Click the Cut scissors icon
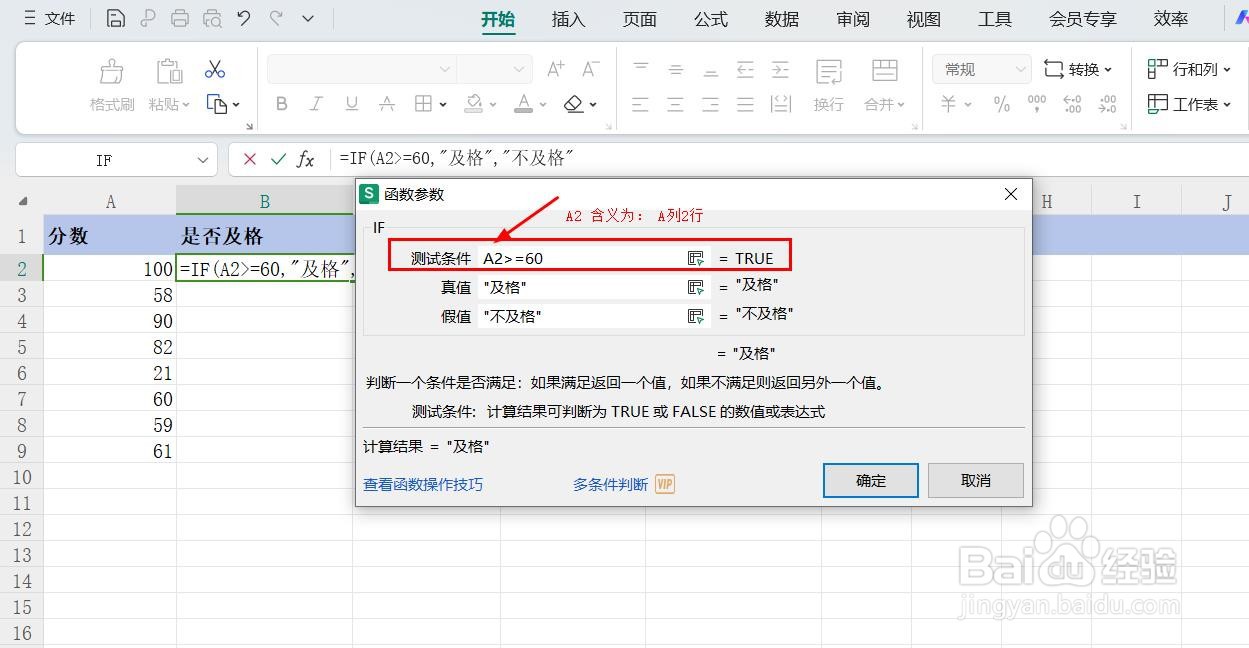Image resolution: width=1249 pixels, height=648 pixels. coord(213,69)
